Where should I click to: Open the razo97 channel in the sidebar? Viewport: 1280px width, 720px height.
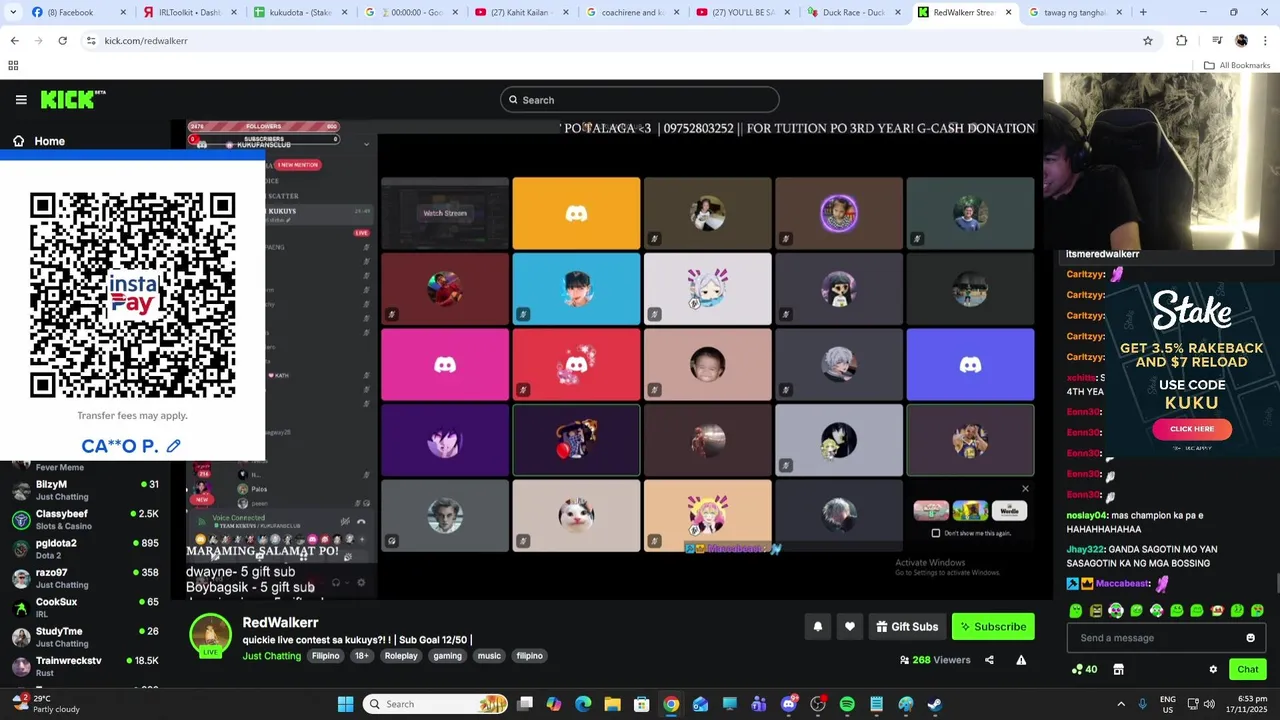[x=85, y=578]
